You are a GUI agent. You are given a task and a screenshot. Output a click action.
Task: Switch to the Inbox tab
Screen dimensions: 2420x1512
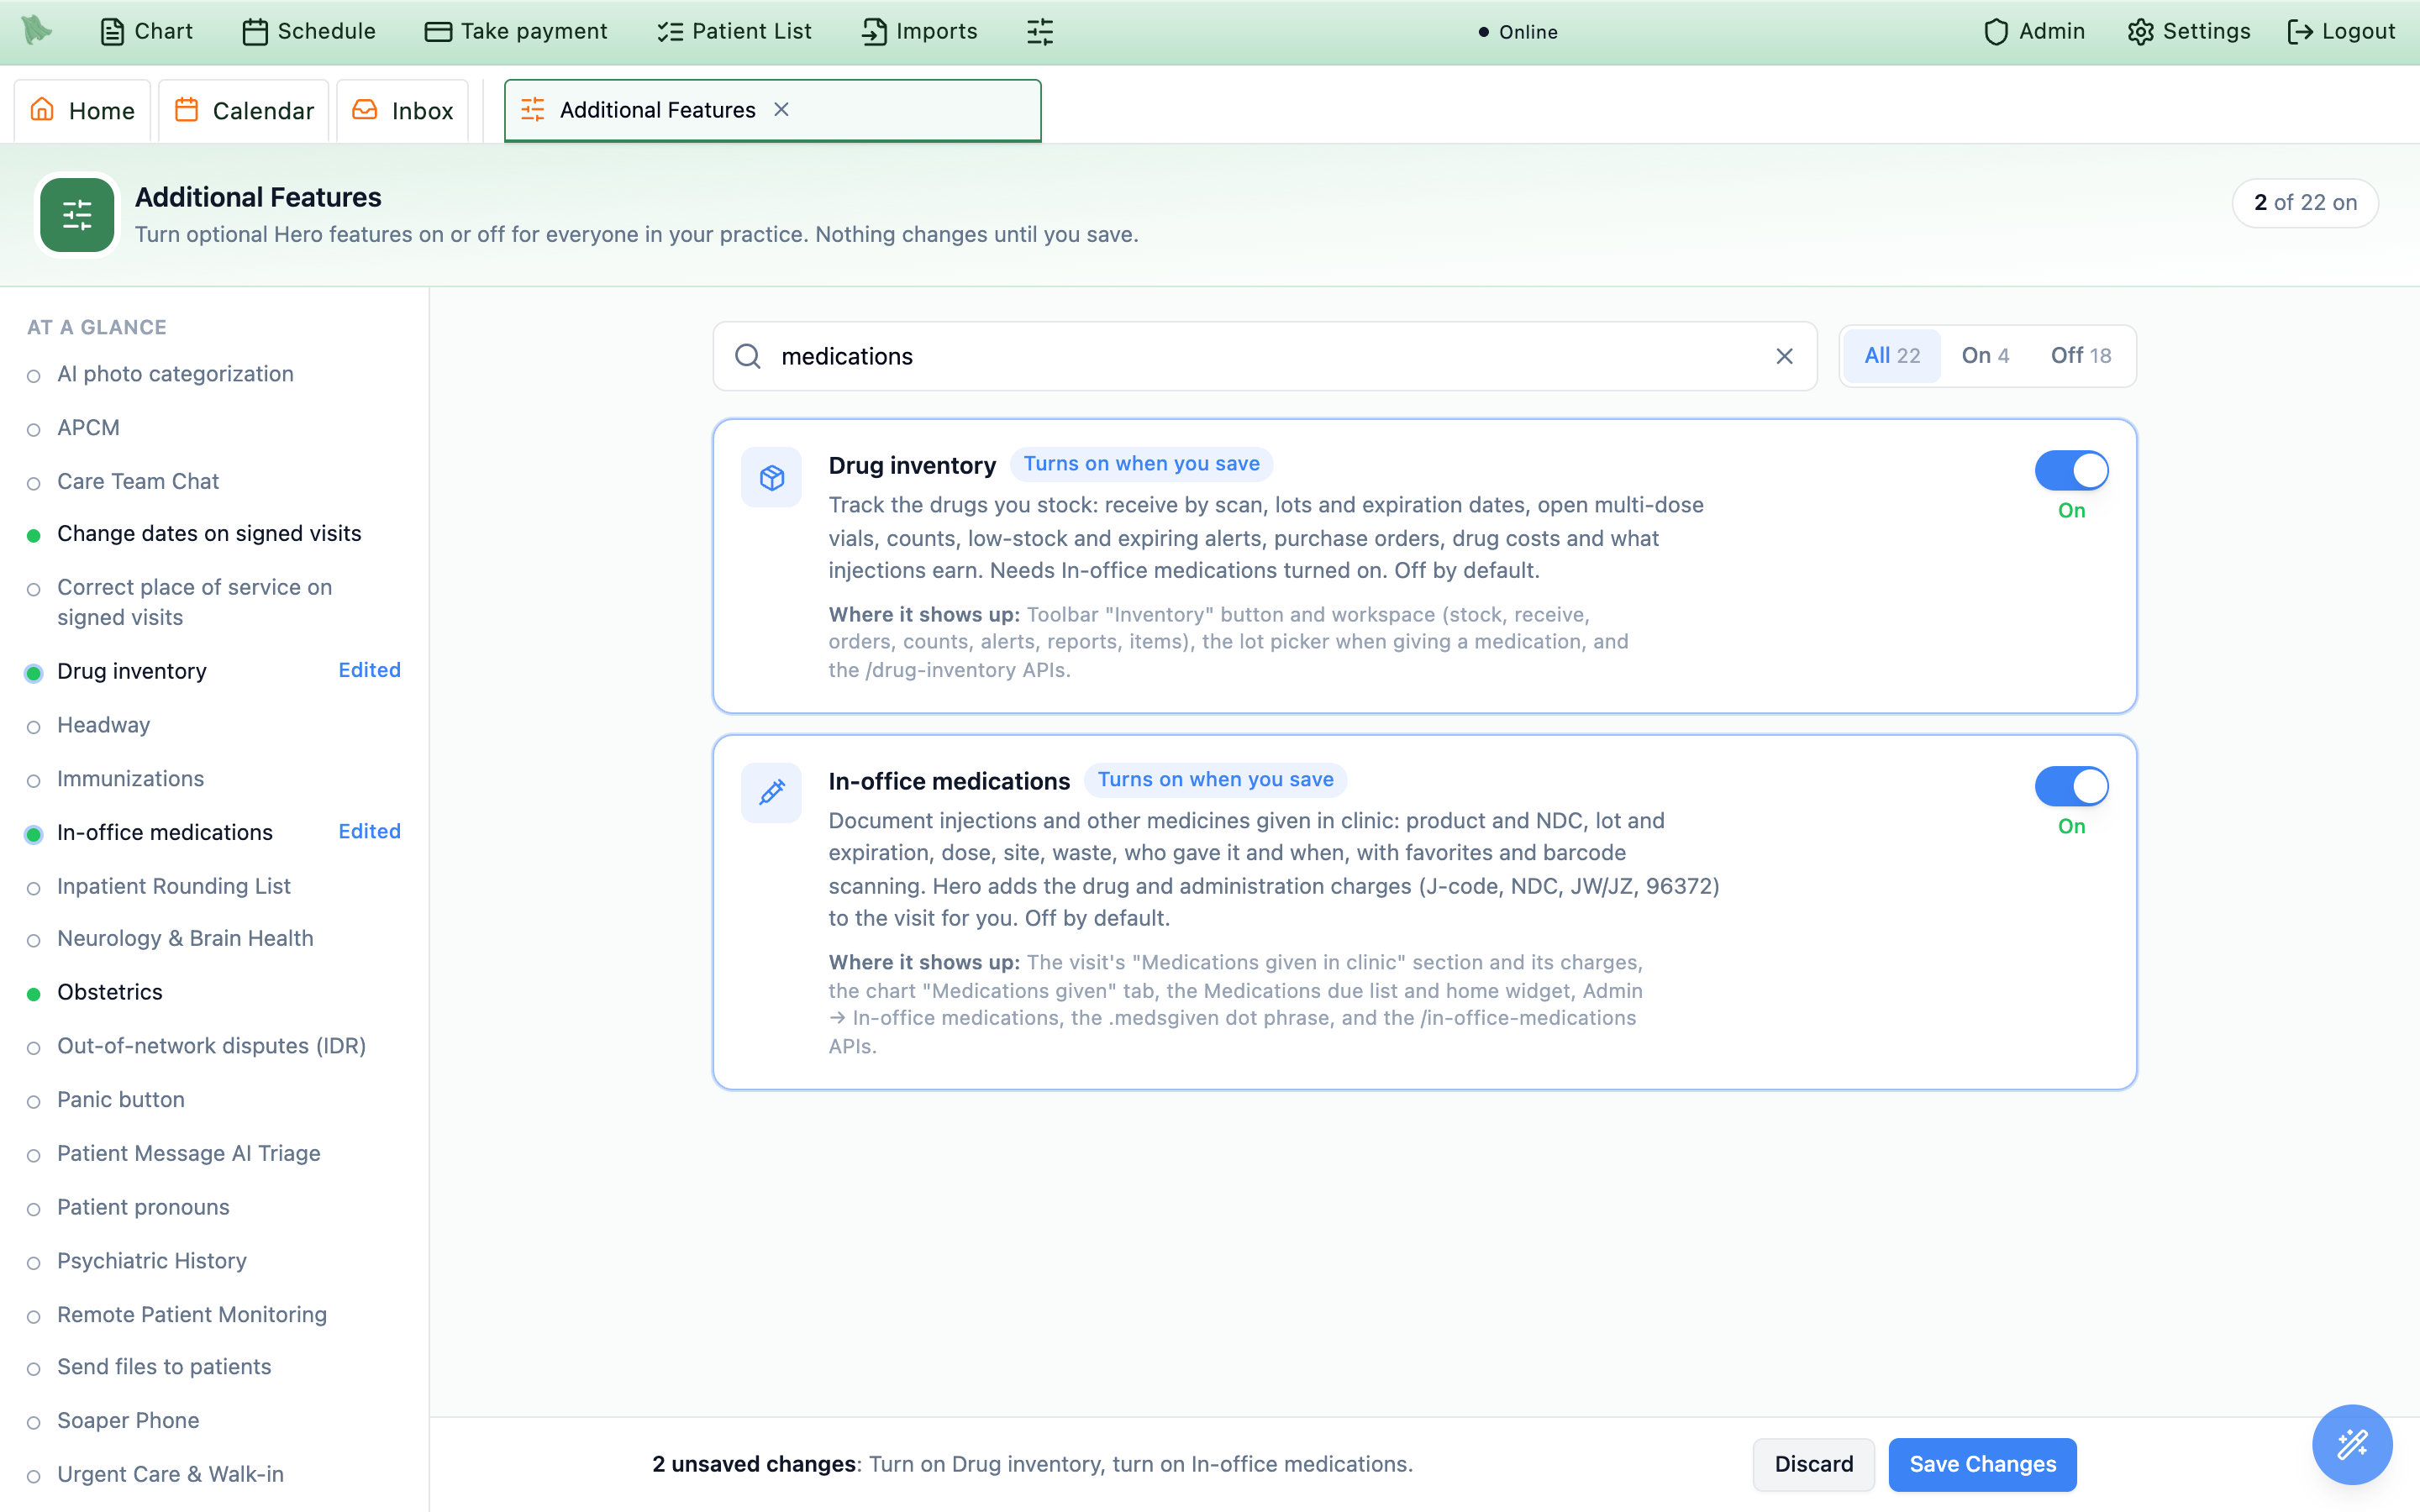[x=403, y=110]
